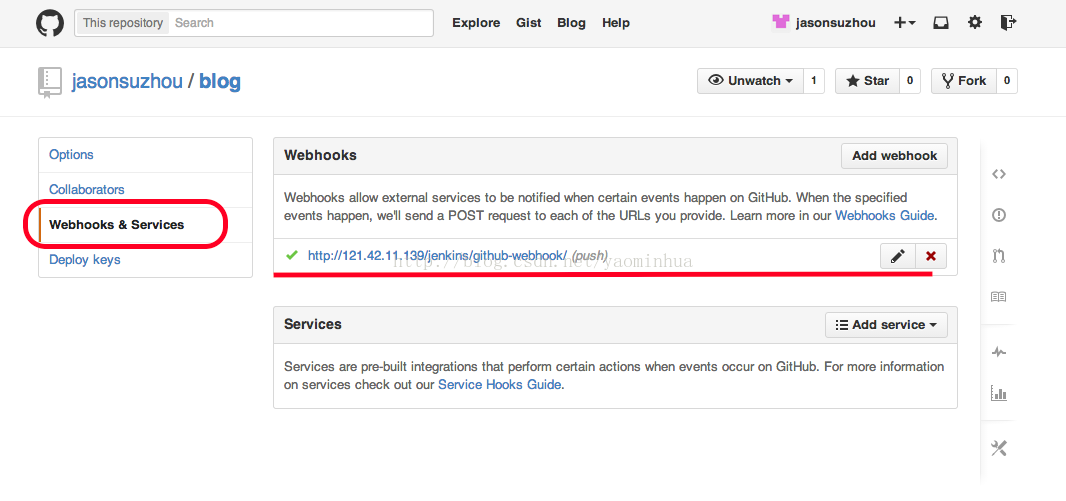Click the stargazers count next to Star
Screen dimensions: 1066x501
tap(910, 81)
